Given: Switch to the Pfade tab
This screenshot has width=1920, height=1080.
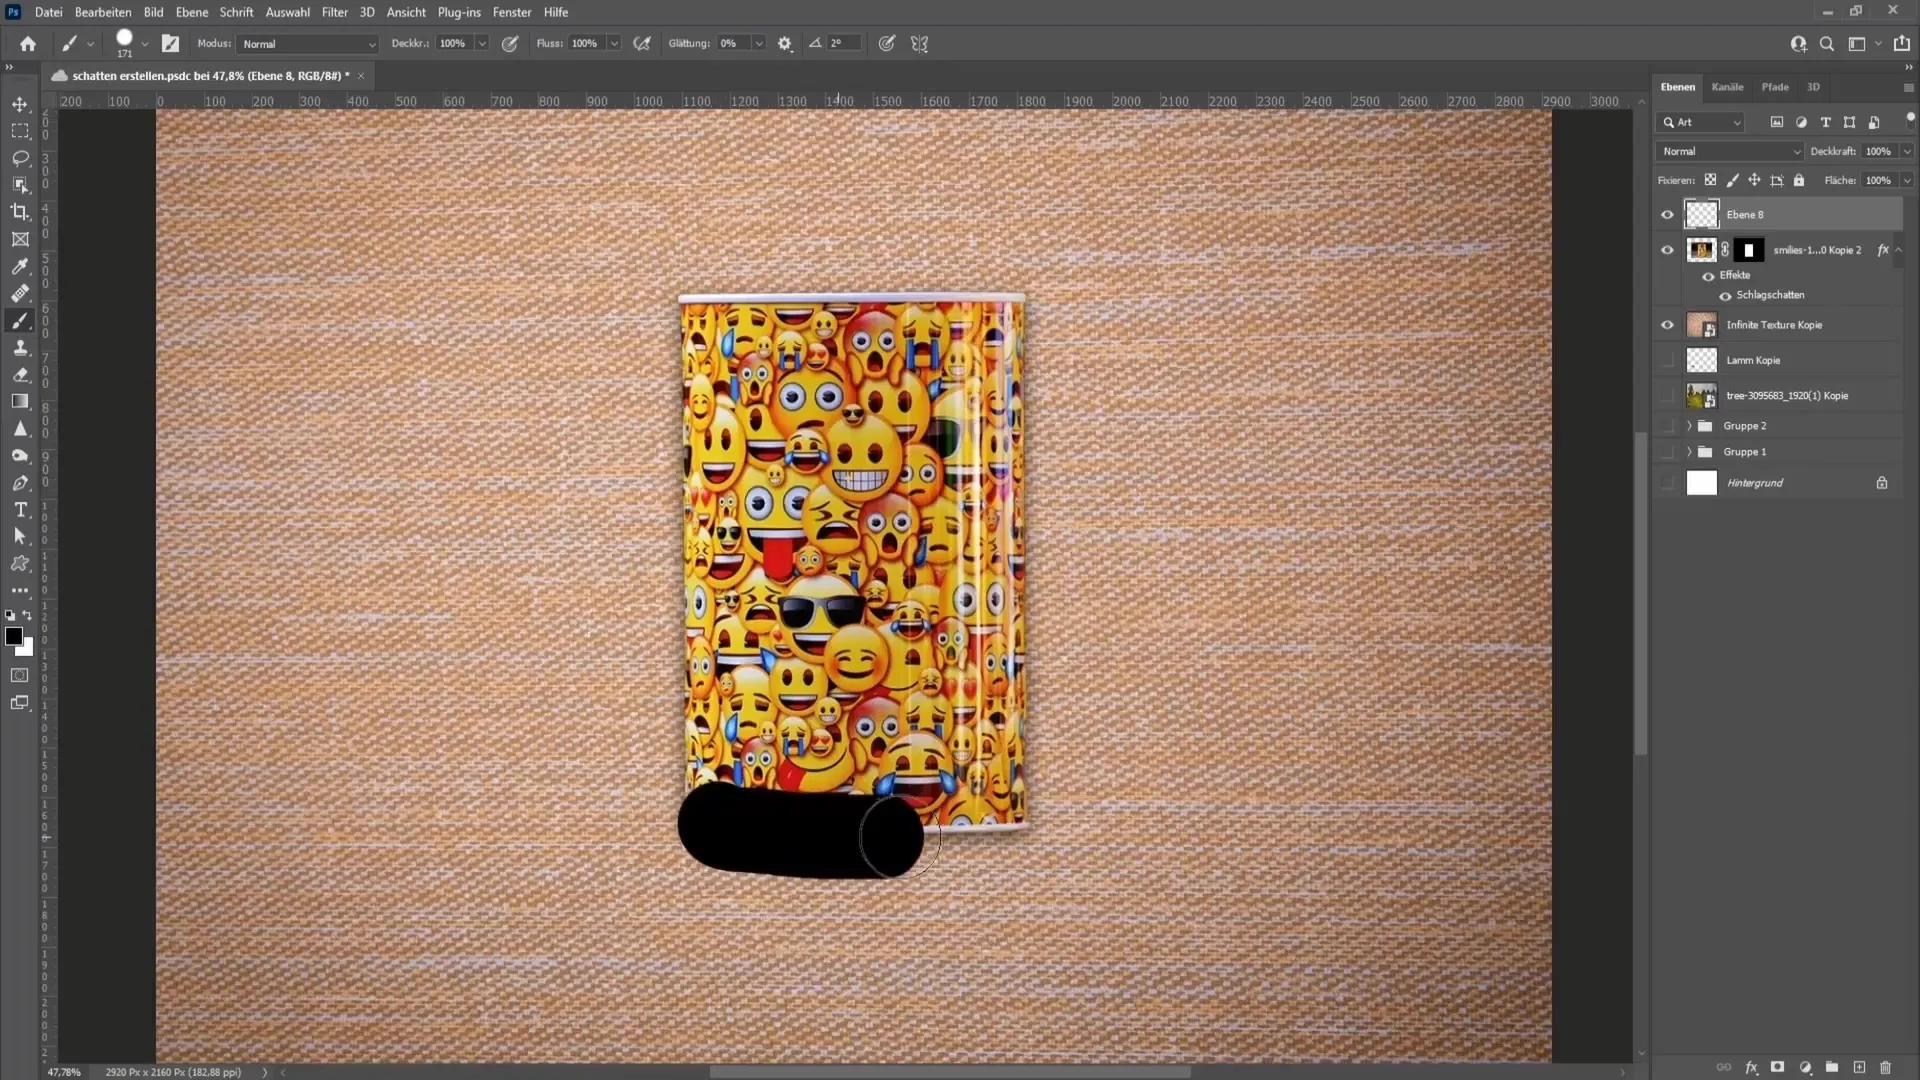Looking at the screenshot, I should (x=1775, y=86).
